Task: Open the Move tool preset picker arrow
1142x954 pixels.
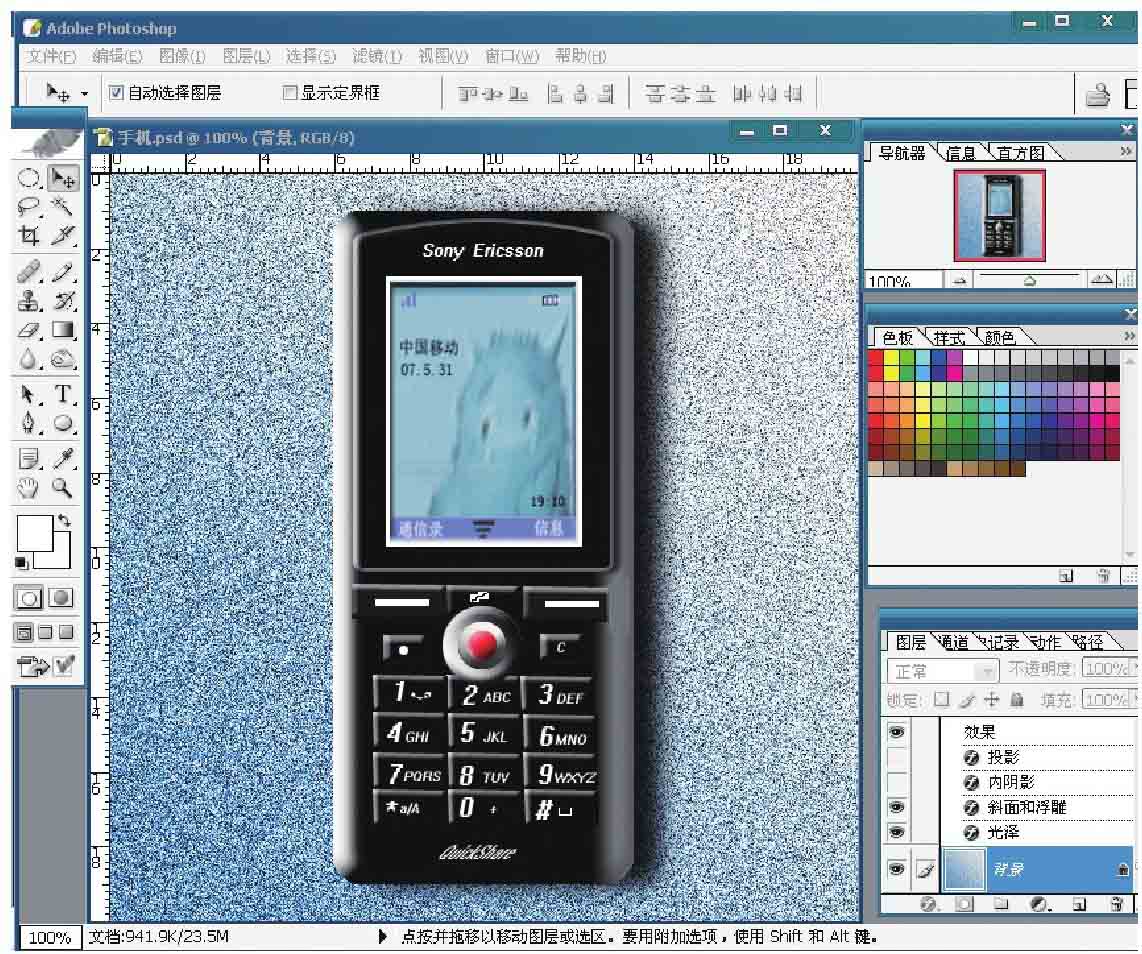Action: (84, 94)
